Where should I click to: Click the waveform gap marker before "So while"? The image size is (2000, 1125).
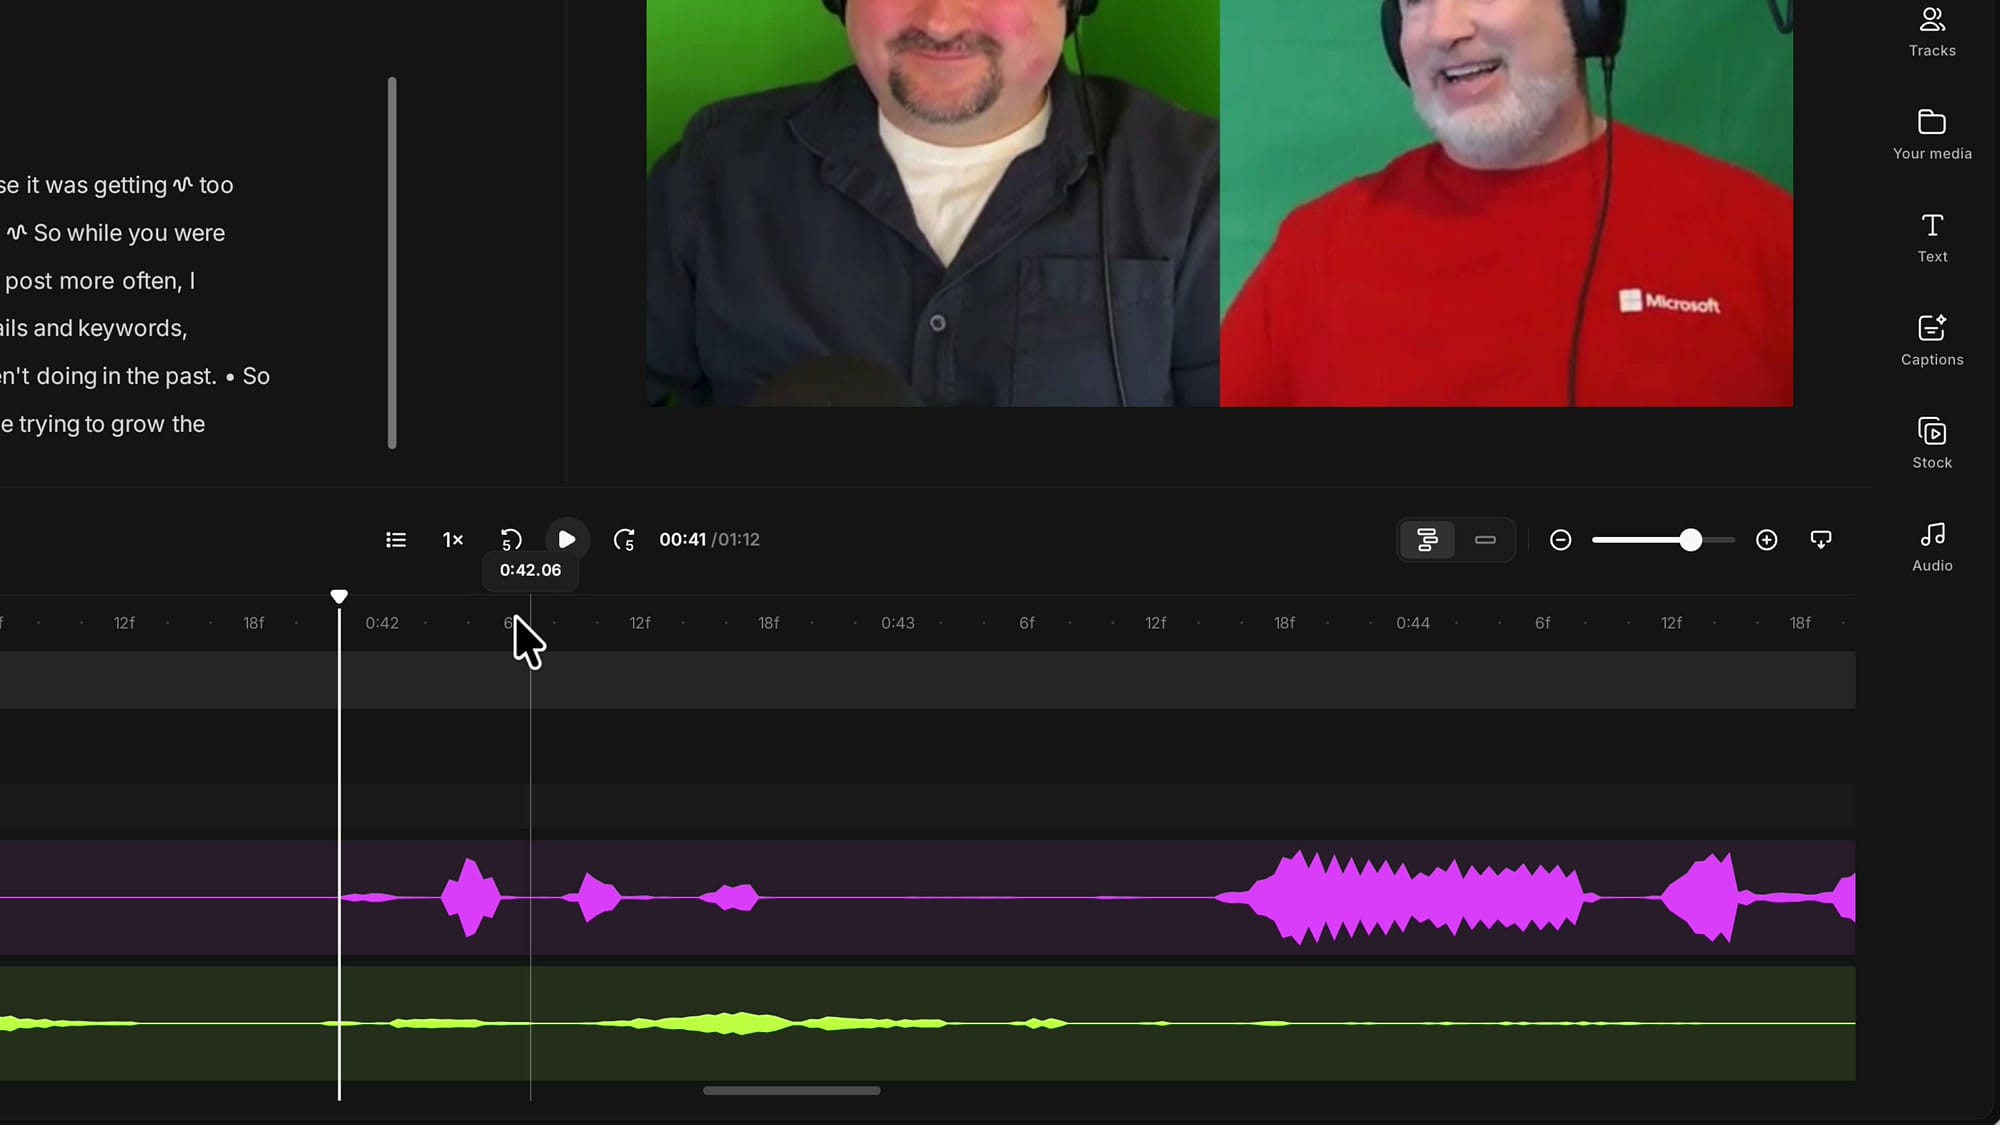click(x=16, y=232)
